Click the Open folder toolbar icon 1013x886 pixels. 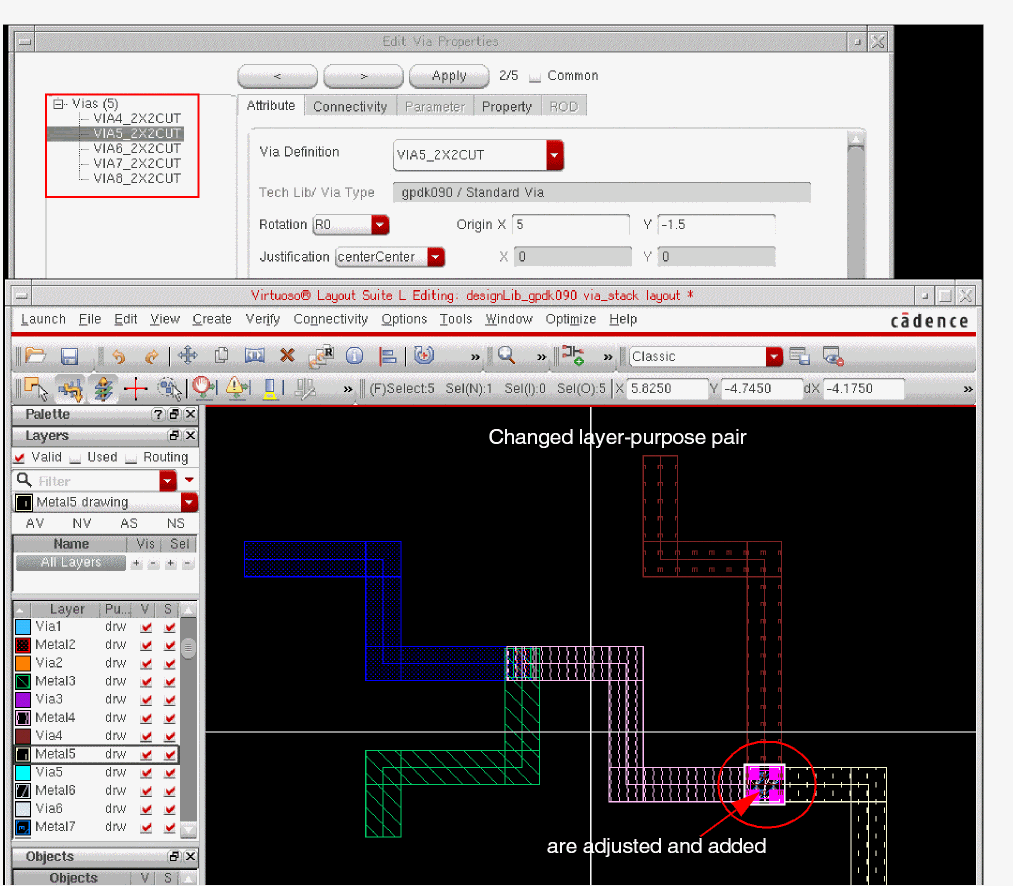click(x=35, y=356)
